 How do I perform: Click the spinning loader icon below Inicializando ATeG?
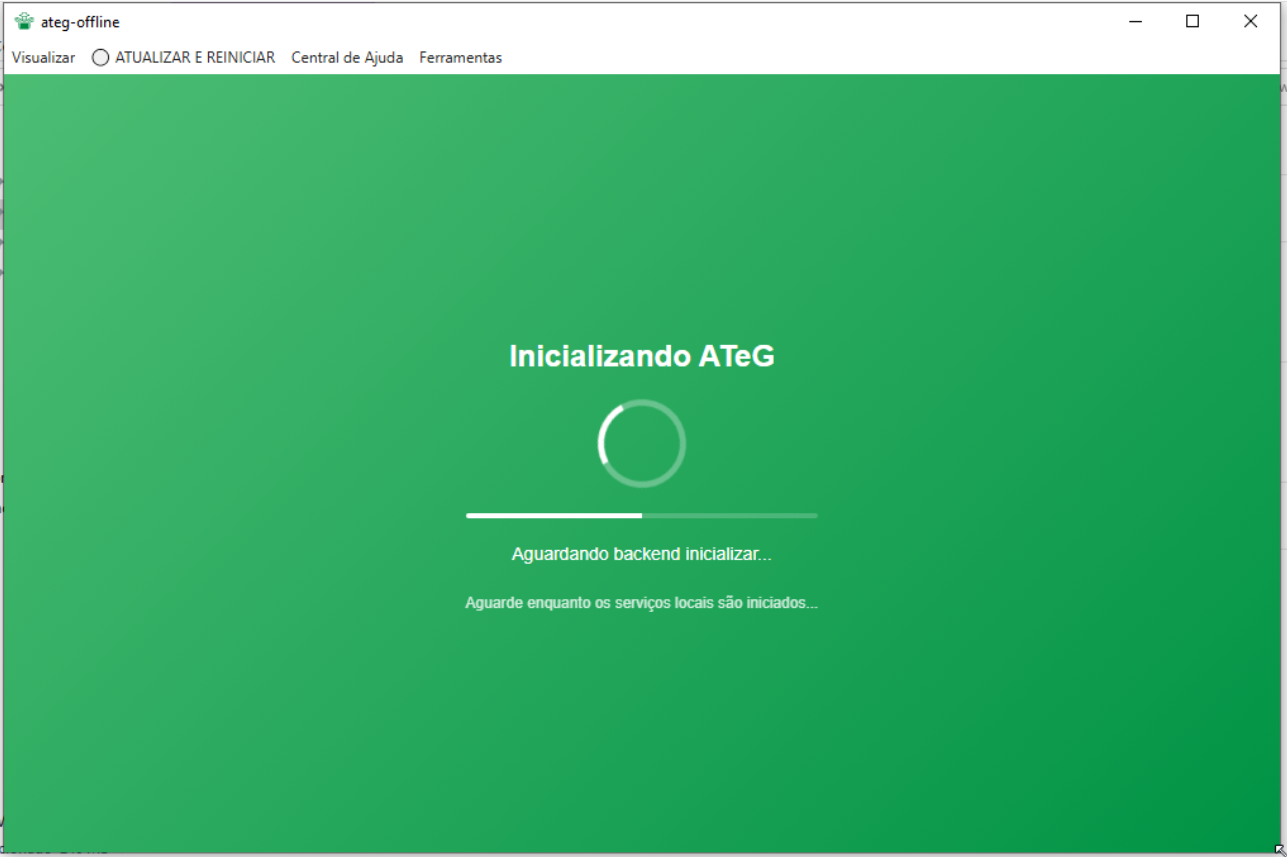(x=641, y=442)
